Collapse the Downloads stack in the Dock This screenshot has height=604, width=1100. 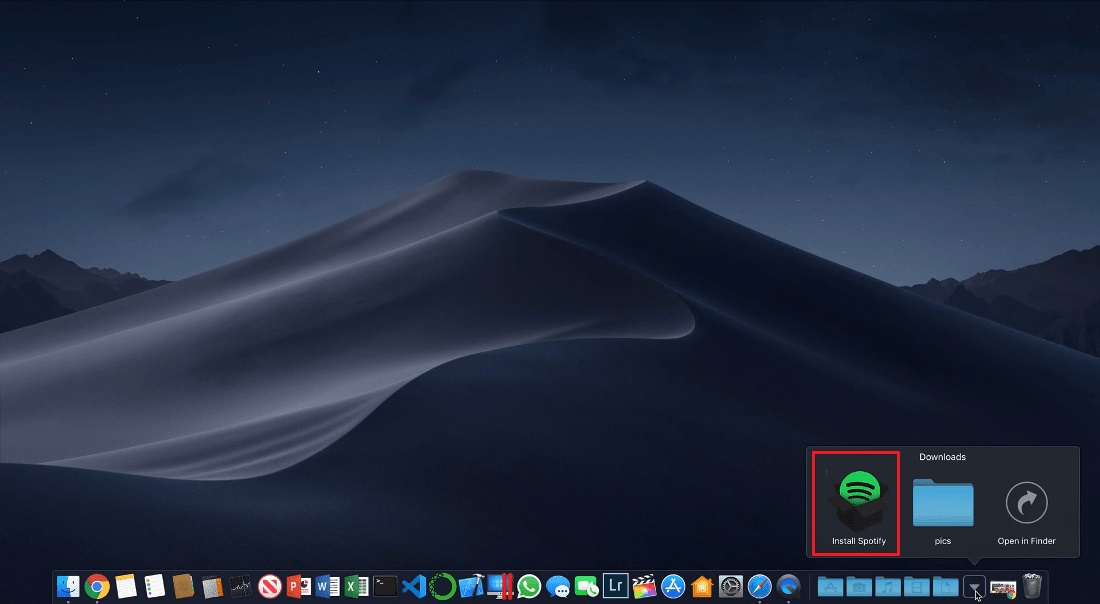(x=974, y=586)
